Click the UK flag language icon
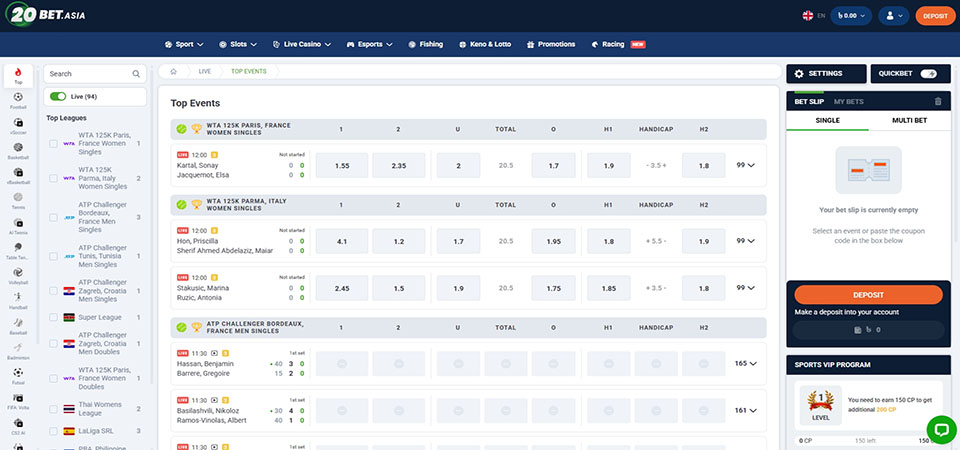Screen dimensions: 960x450 click(808, 16)
